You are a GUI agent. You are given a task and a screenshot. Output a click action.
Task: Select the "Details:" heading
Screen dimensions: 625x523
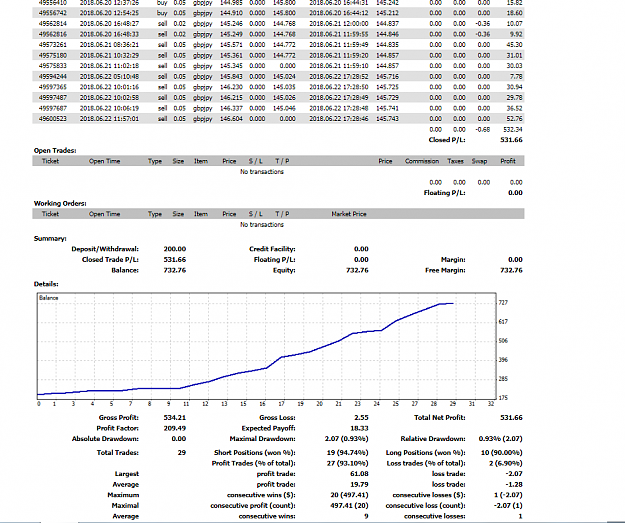pyautogui.click(x=46, y=284)
